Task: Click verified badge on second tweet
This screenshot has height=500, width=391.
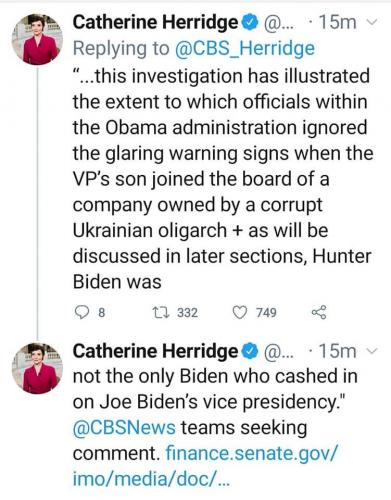Action: tap(250, 351)
